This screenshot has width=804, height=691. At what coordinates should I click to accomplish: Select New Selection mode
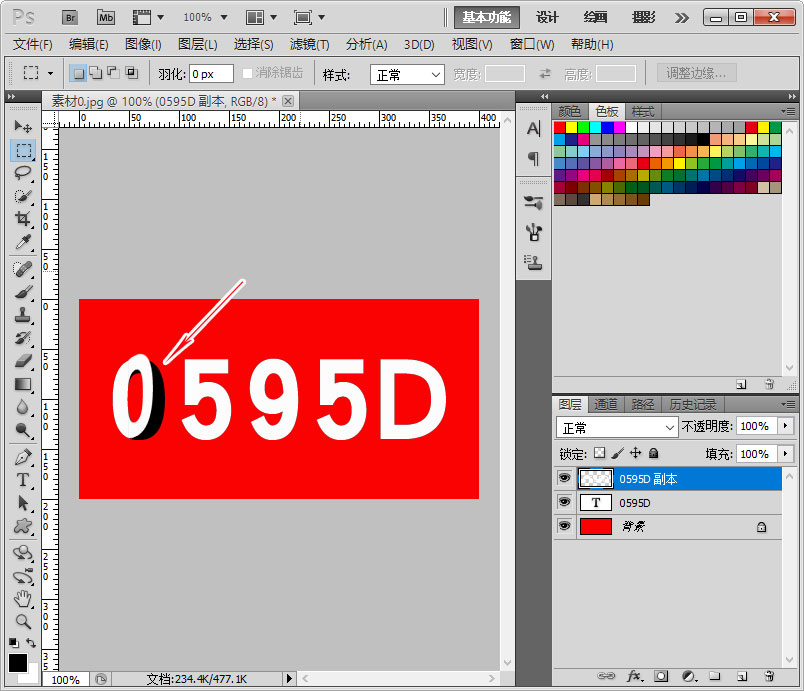78,73
